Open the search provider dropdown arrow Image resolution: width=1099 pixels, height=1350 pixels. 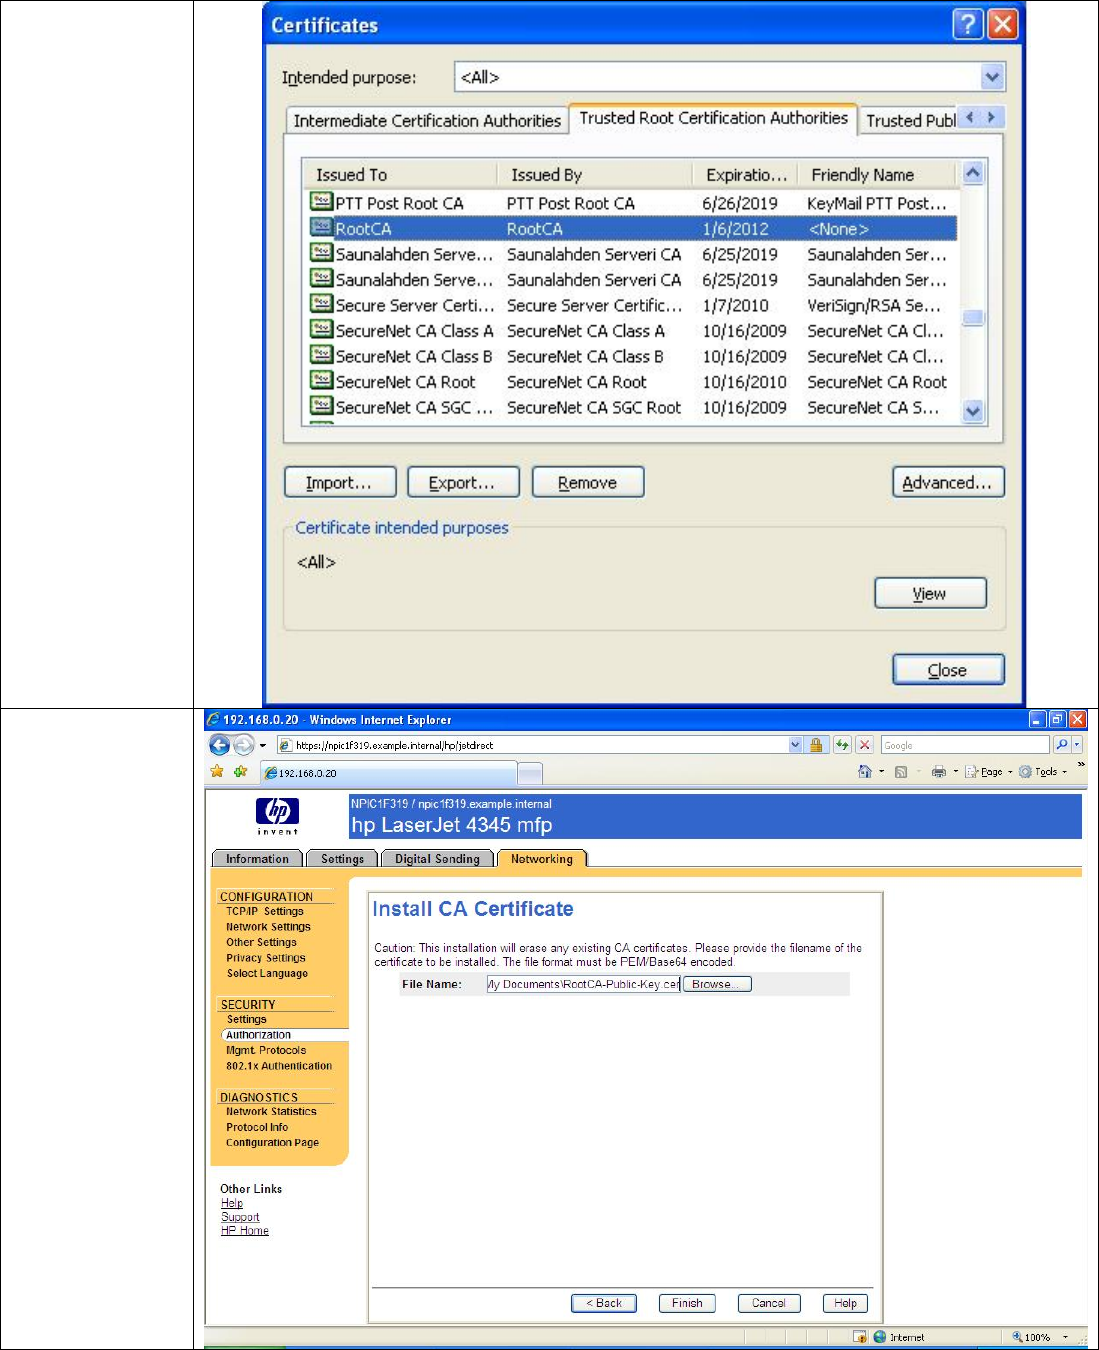[1077, 745]
